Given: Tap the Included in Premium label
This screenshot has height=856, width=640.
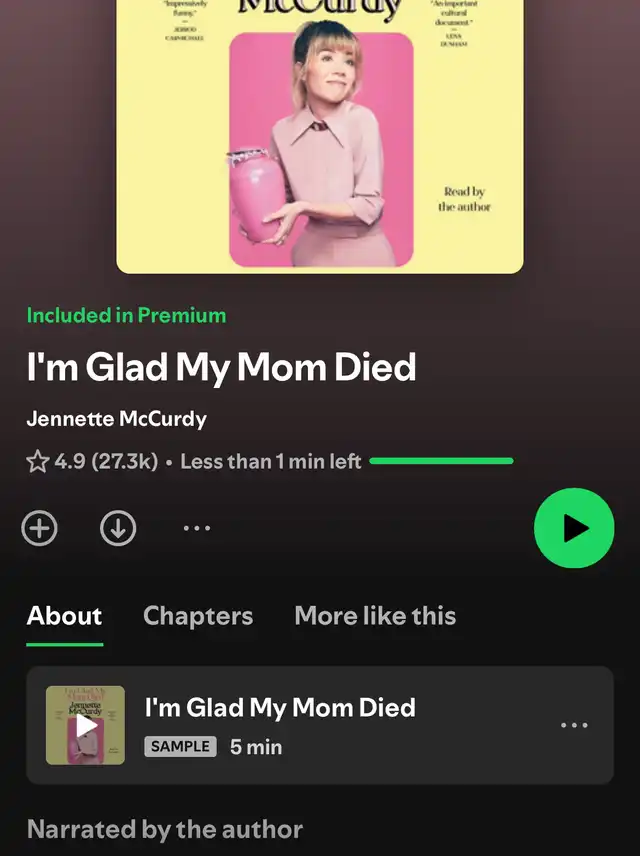Looking at the screenshot, I should 126,316.
